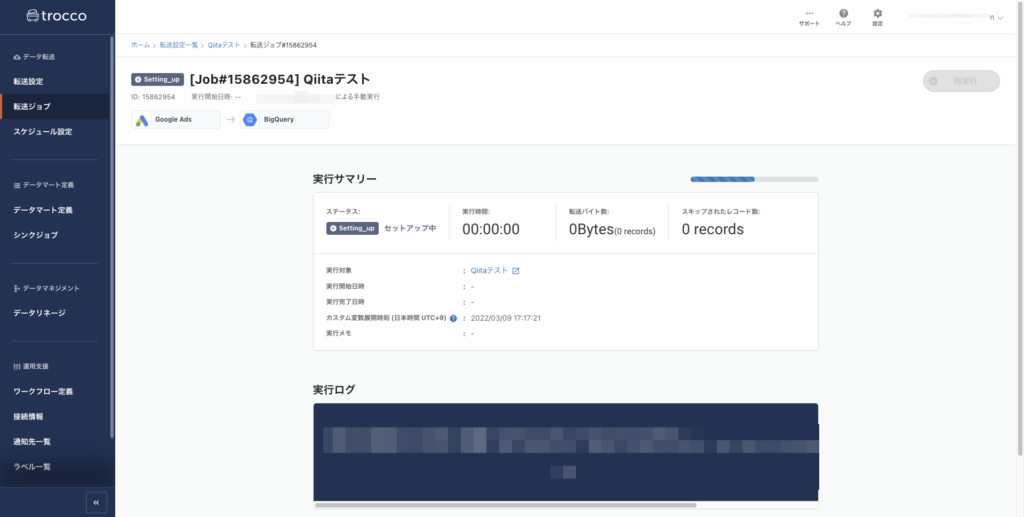This screenshot has height=517, width=1024.
Task: Click the 転送設定一覧 breadcrumb link
Action: (x=179, y=45)
